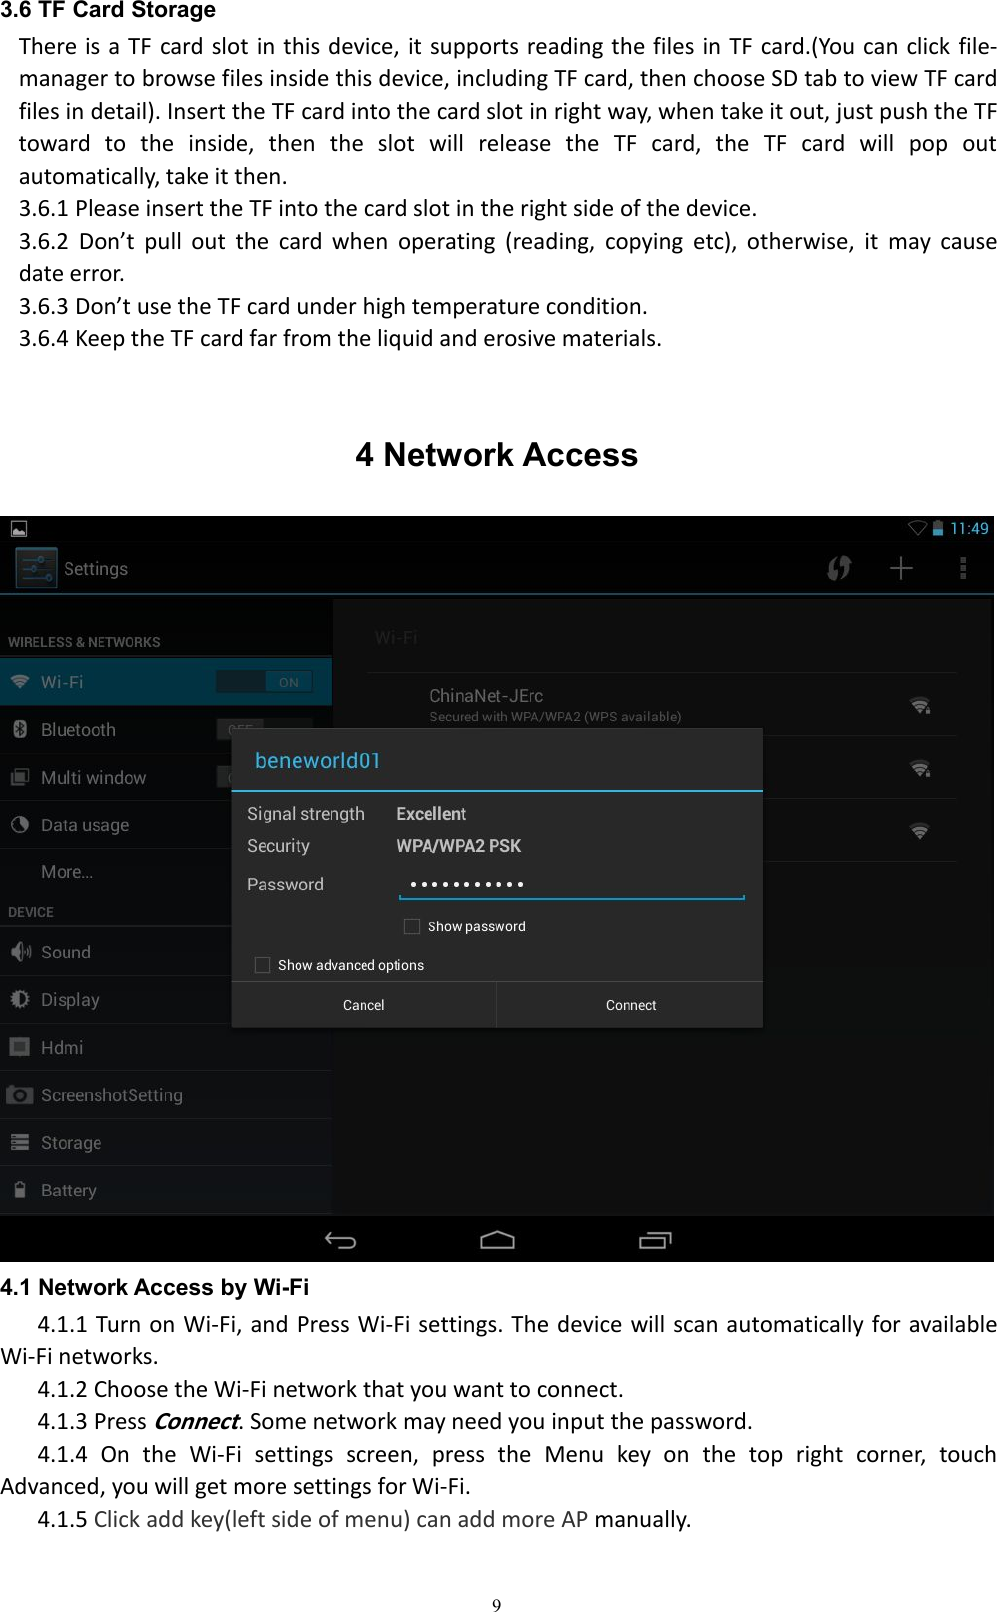Toggle the Wi-Fi ON switch

tap(265, 682)
